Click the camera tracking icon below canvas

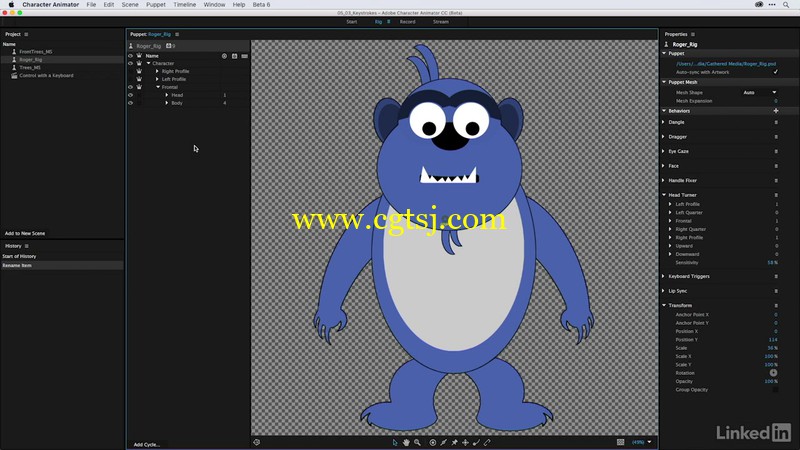pos(257,442)
